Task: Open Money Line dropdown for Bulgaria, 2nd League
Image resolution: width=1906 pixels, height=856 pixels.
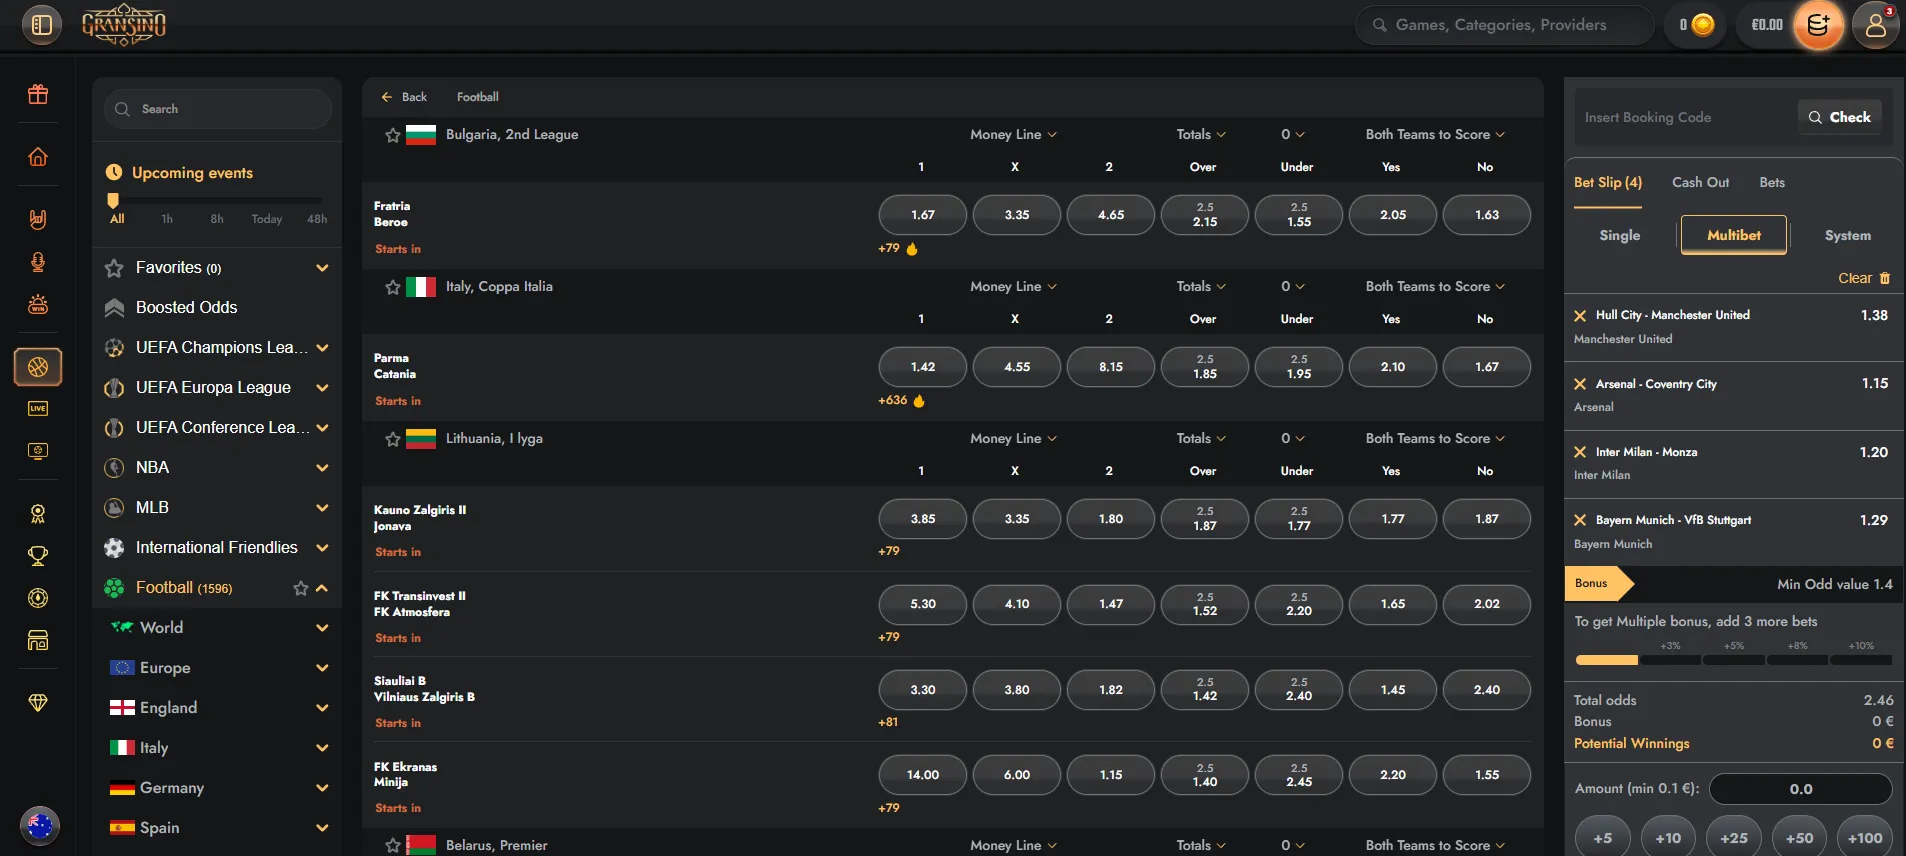Action: pos(1013,135)
